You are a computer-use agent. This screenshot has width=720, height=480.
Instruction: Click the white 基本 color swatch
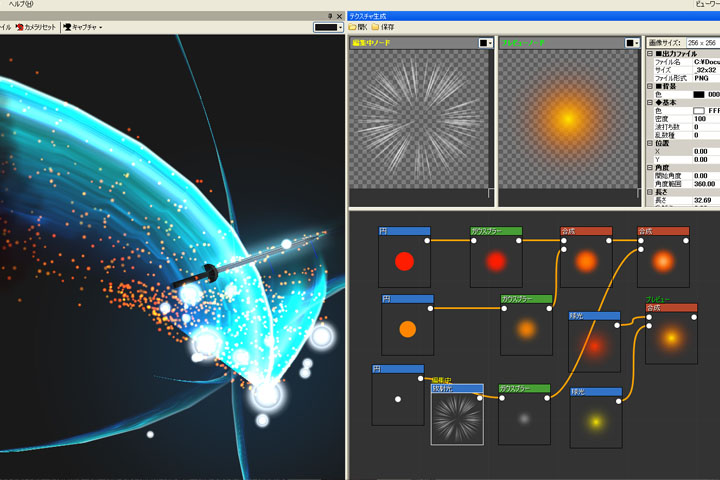(698, 111)
